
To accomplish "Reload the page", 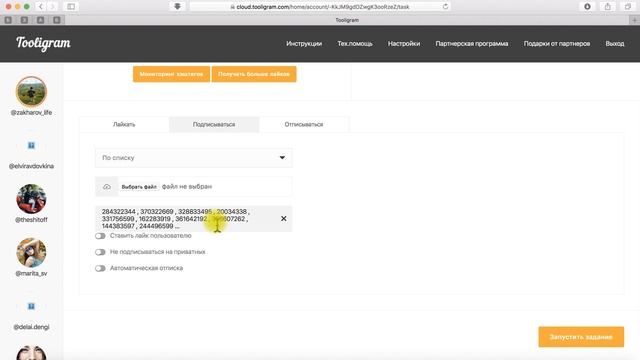I will 445,7.
